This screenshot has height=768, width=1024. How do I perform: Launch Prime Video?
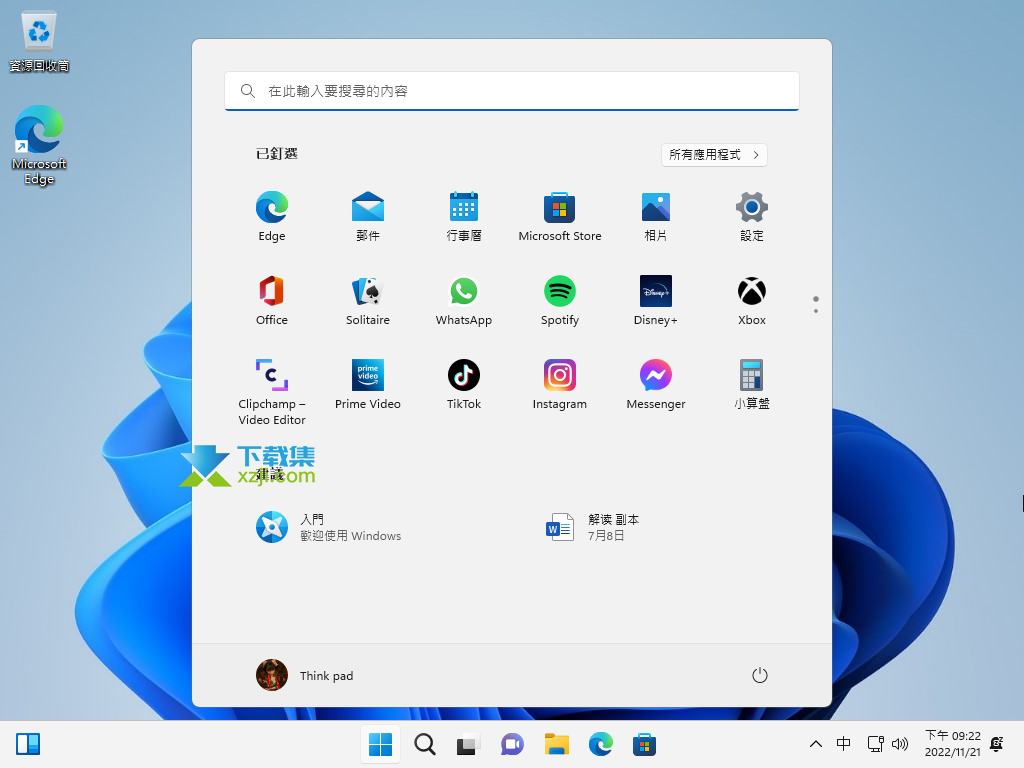click(x=368, y=385)
